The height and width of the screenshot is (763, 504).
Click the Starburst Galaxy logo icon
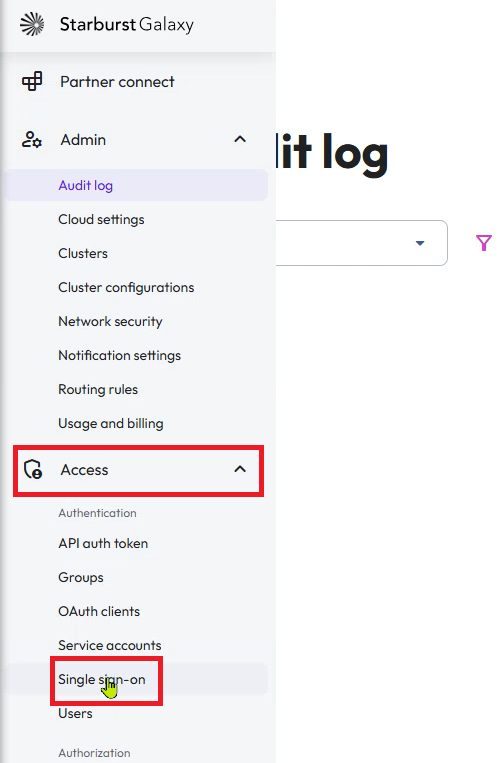click(x=32, y=24)
